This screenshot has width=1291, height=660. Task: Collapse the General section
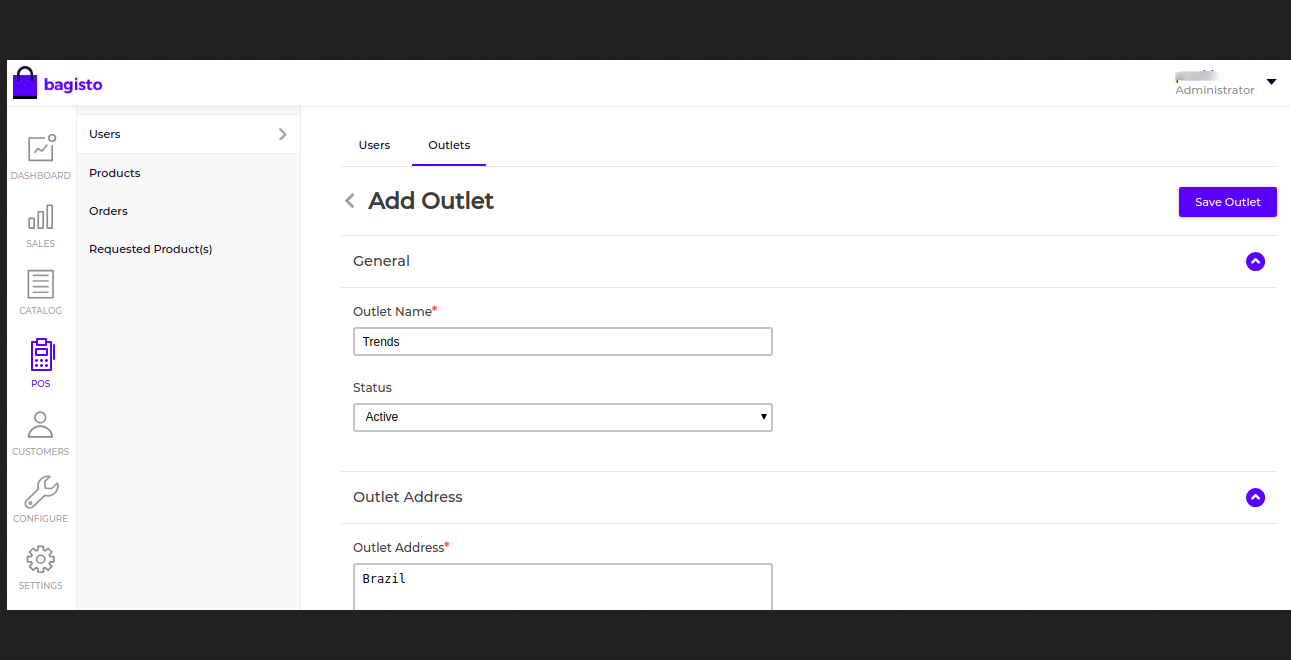click(x=1255, y=261)
